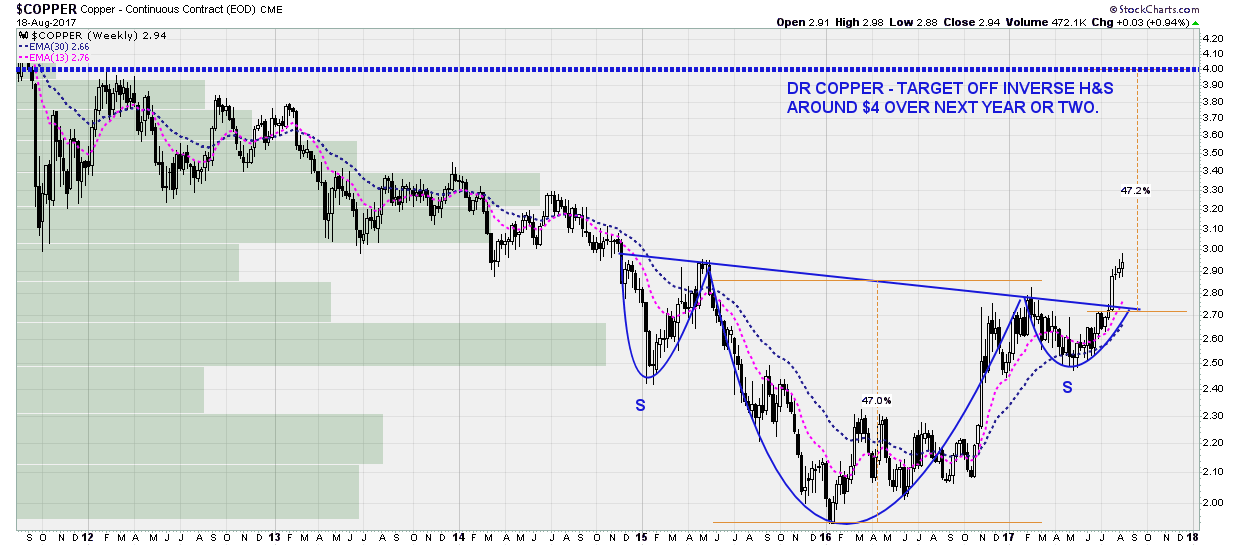Click the 47.0% measurement label
Screen dimensions: 1240x546
coord(876,400)
